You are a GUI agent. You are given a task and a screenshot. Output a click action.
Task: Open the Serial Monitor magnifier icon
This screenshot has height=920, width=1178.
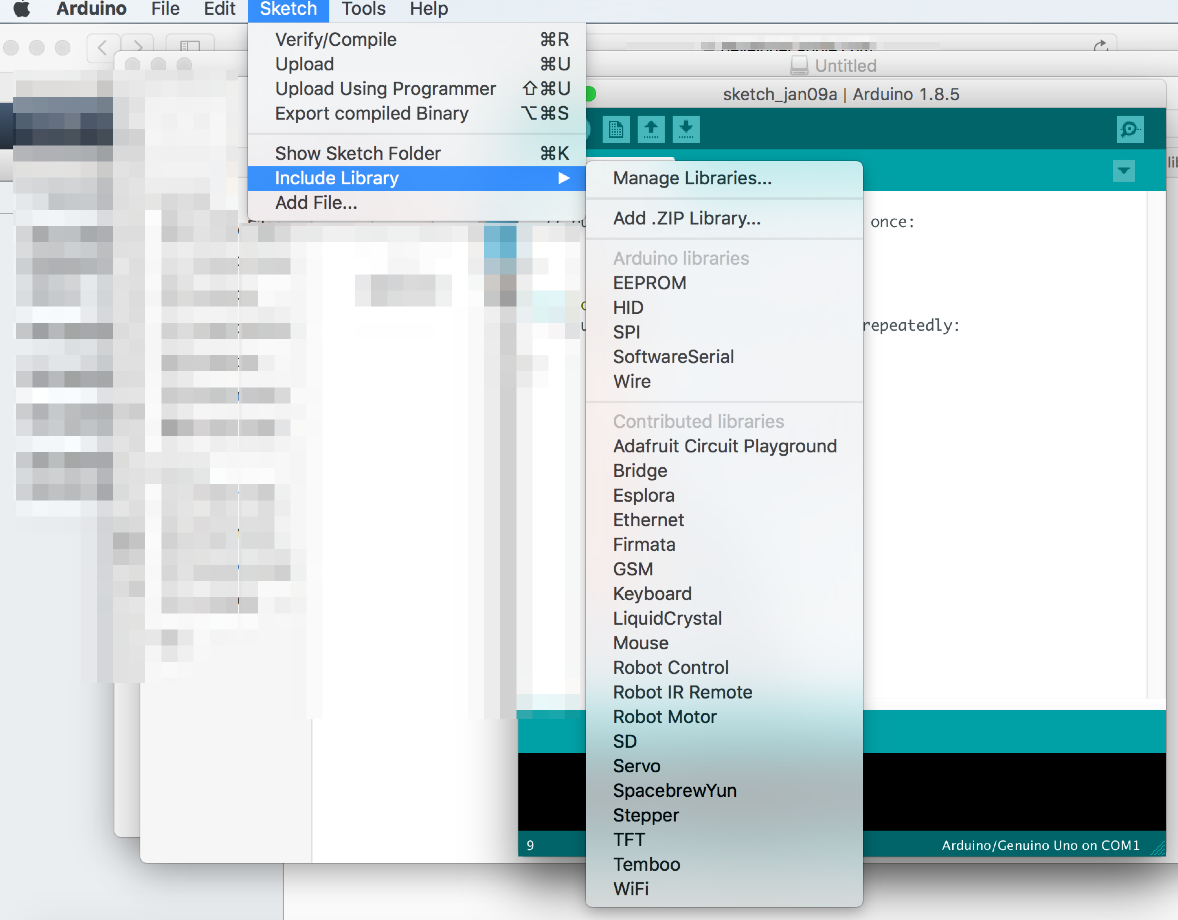(1130, 129)
